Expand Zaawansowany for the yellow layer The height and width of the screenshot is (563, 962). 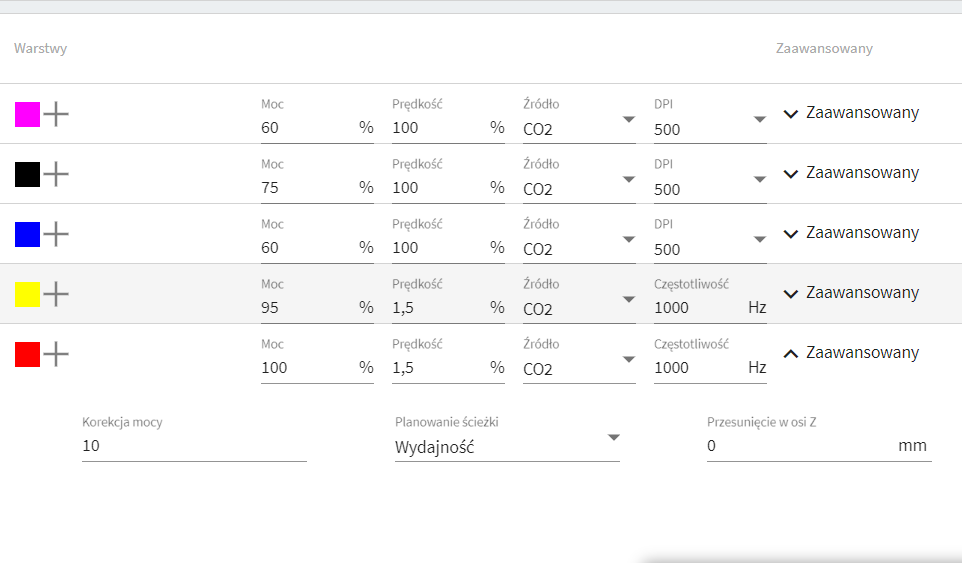coord(851,293)
